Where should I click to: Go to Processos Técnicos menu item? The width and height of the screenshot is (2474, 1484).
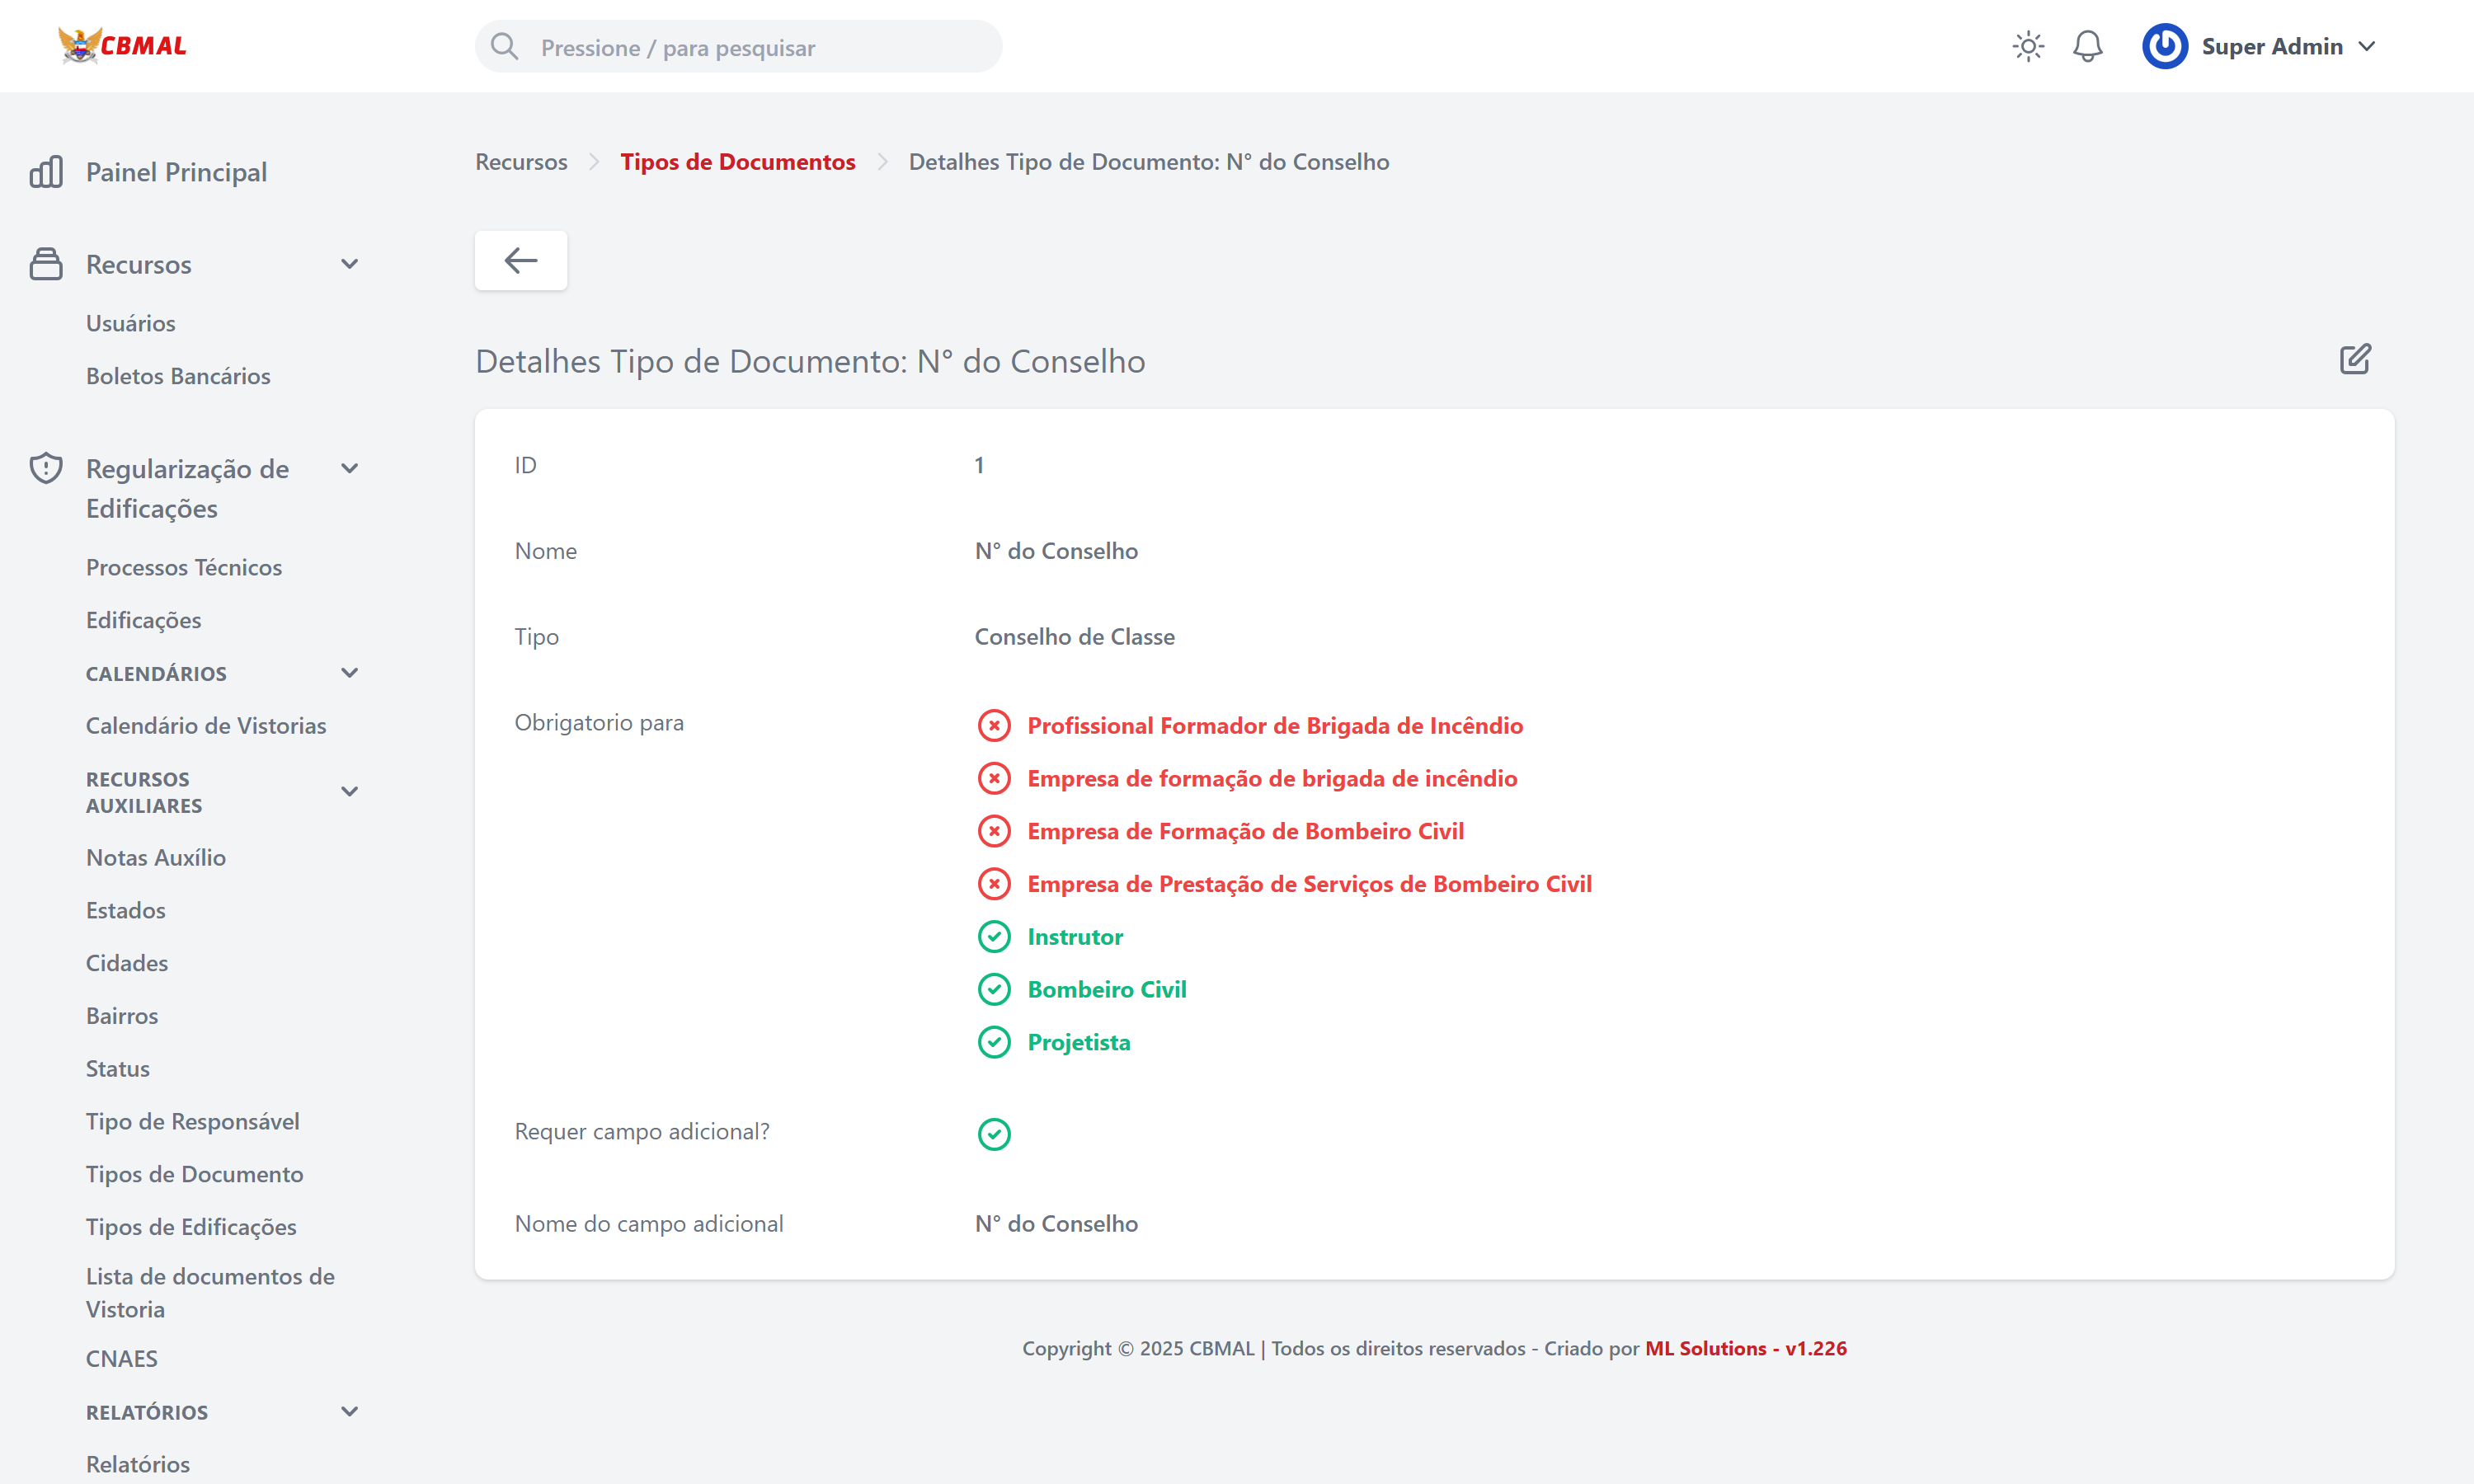tap(184, 568)
